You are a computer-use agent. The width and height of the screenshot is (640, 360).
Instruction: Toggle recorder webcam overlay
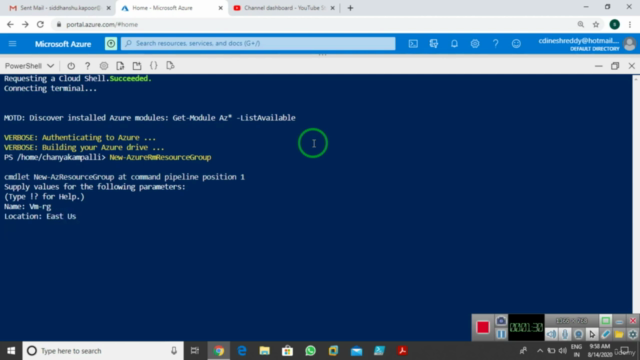point(578,334)
